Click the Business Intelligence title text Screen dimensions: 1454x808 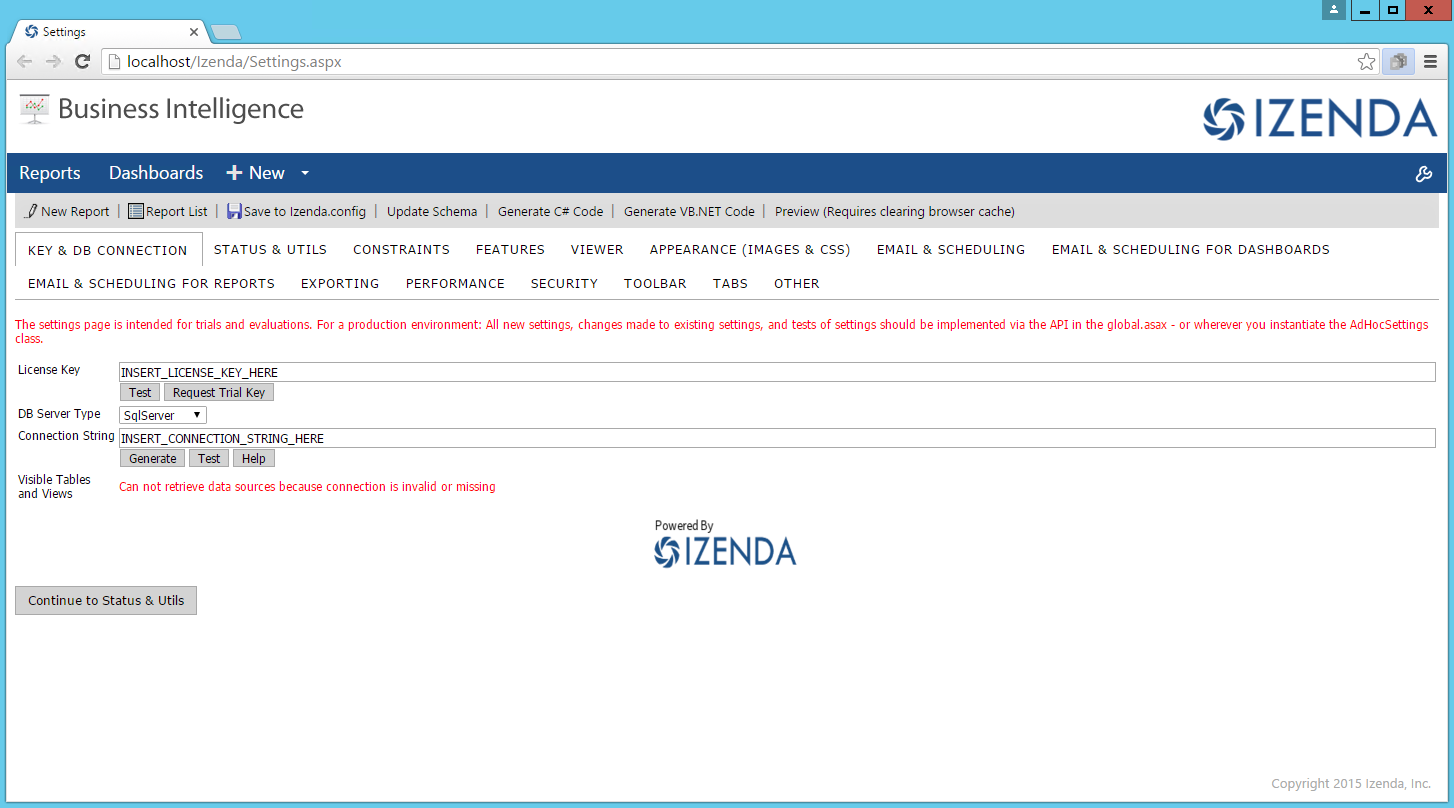181,109
